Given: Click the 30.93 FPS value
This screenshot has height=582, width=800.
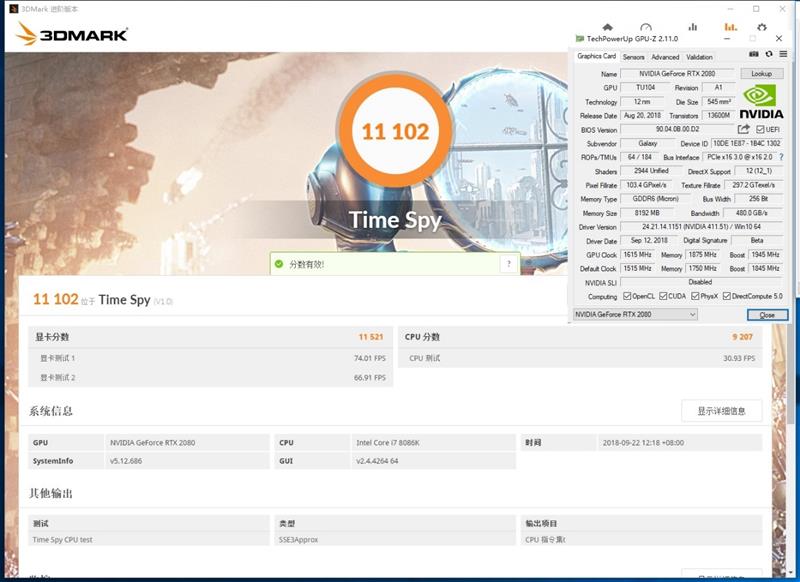Looking at the screenshot, I should tap(739, 358).
